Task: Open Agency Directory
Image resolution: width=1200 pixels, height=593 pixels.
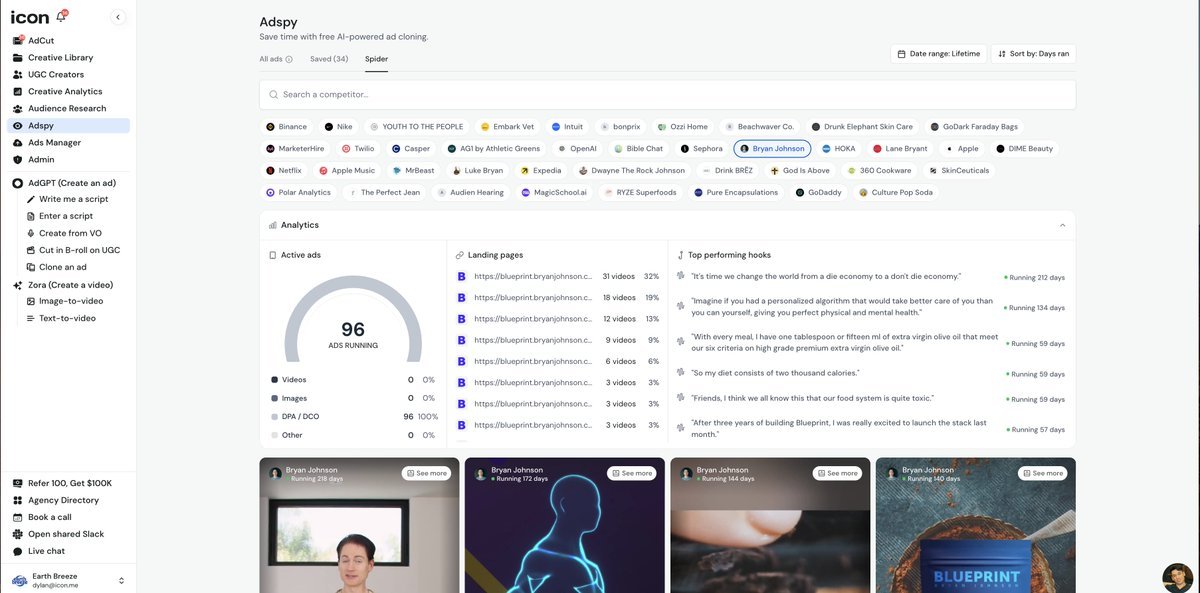Action: click(x=63, y=500)
